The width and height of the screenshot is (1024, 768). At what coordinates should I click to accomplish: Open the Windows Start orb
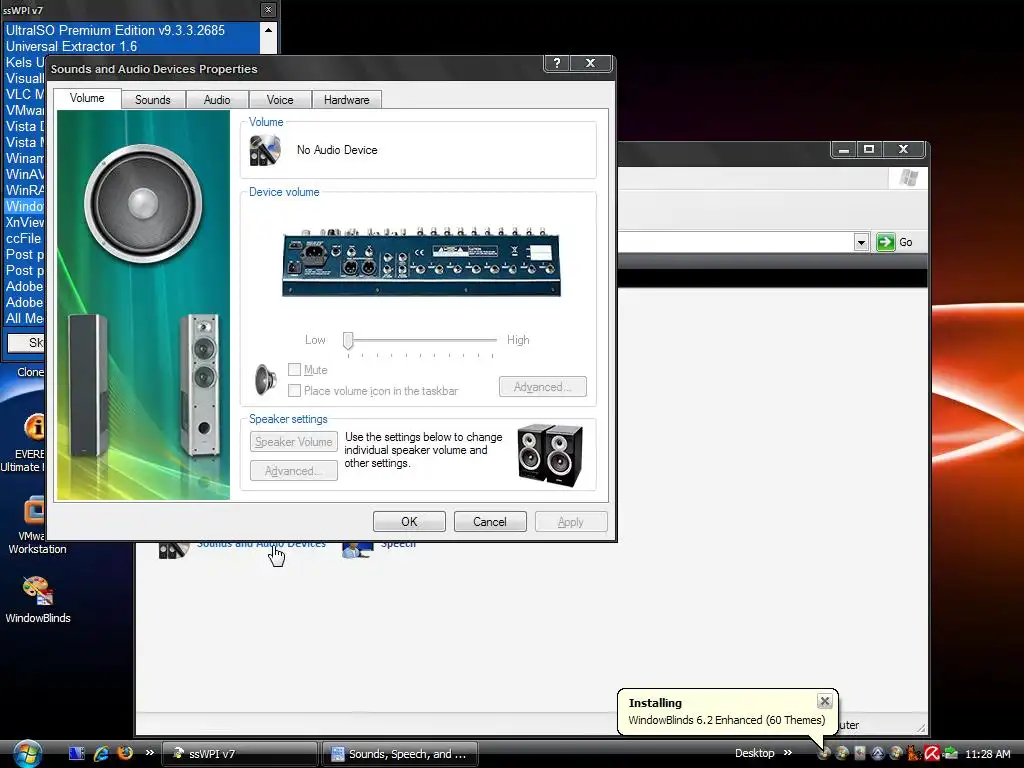pos(28,754)
